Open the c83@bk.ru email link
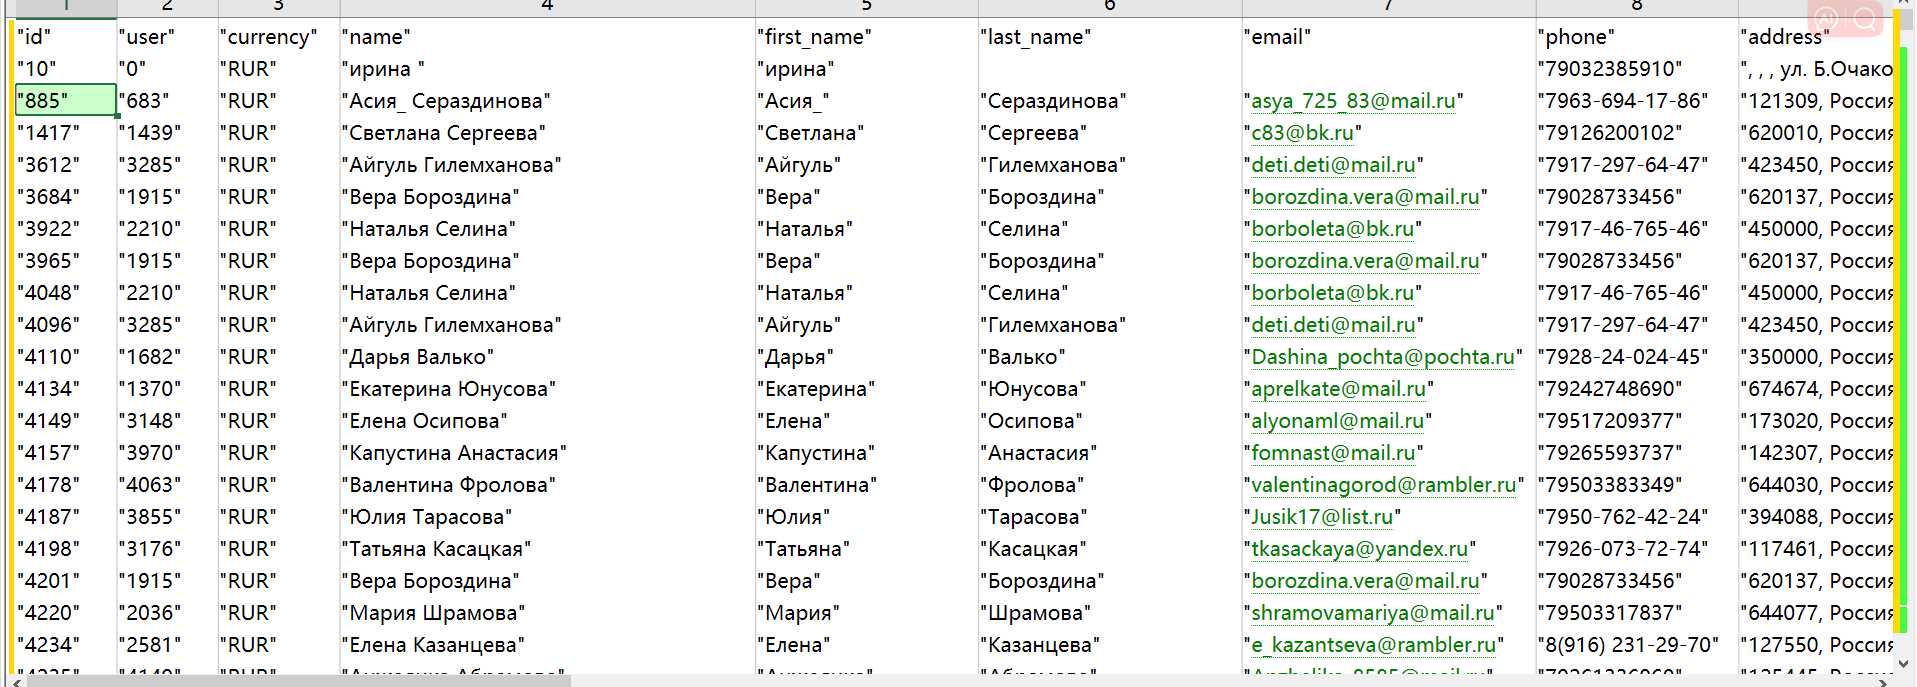The width and height of the screenshot is (1917, 687). coord(1302,133)
